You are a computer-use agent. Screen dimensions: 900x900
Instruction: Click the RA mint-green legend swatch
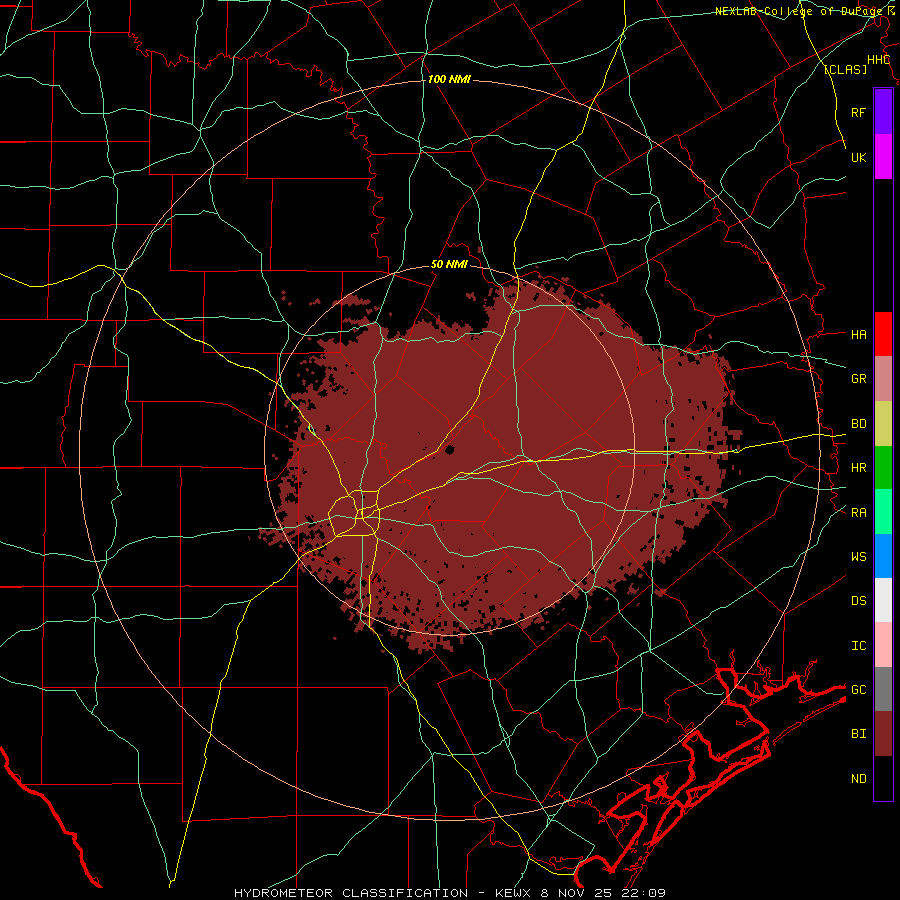click(x=883, y=512)
